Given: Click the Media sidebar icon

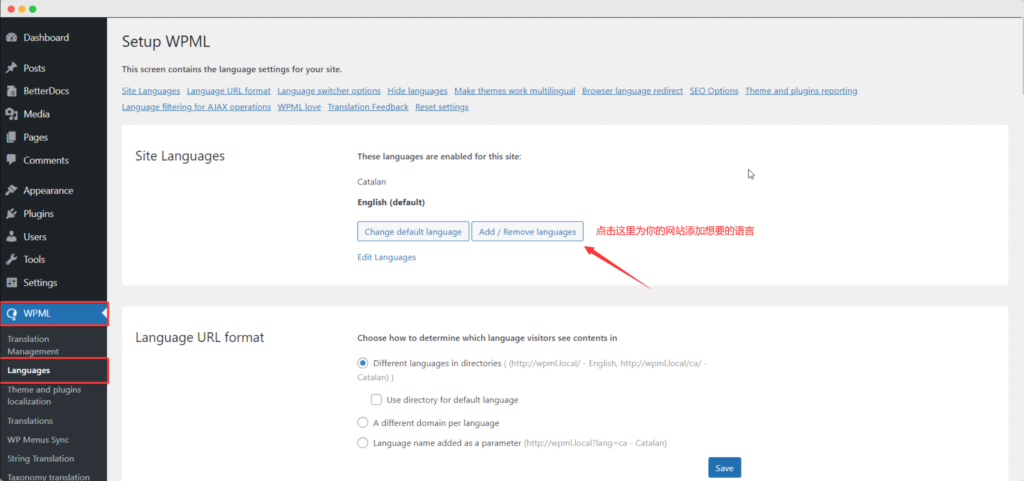Looking at the screenshot, I should (x=11, y=114).
